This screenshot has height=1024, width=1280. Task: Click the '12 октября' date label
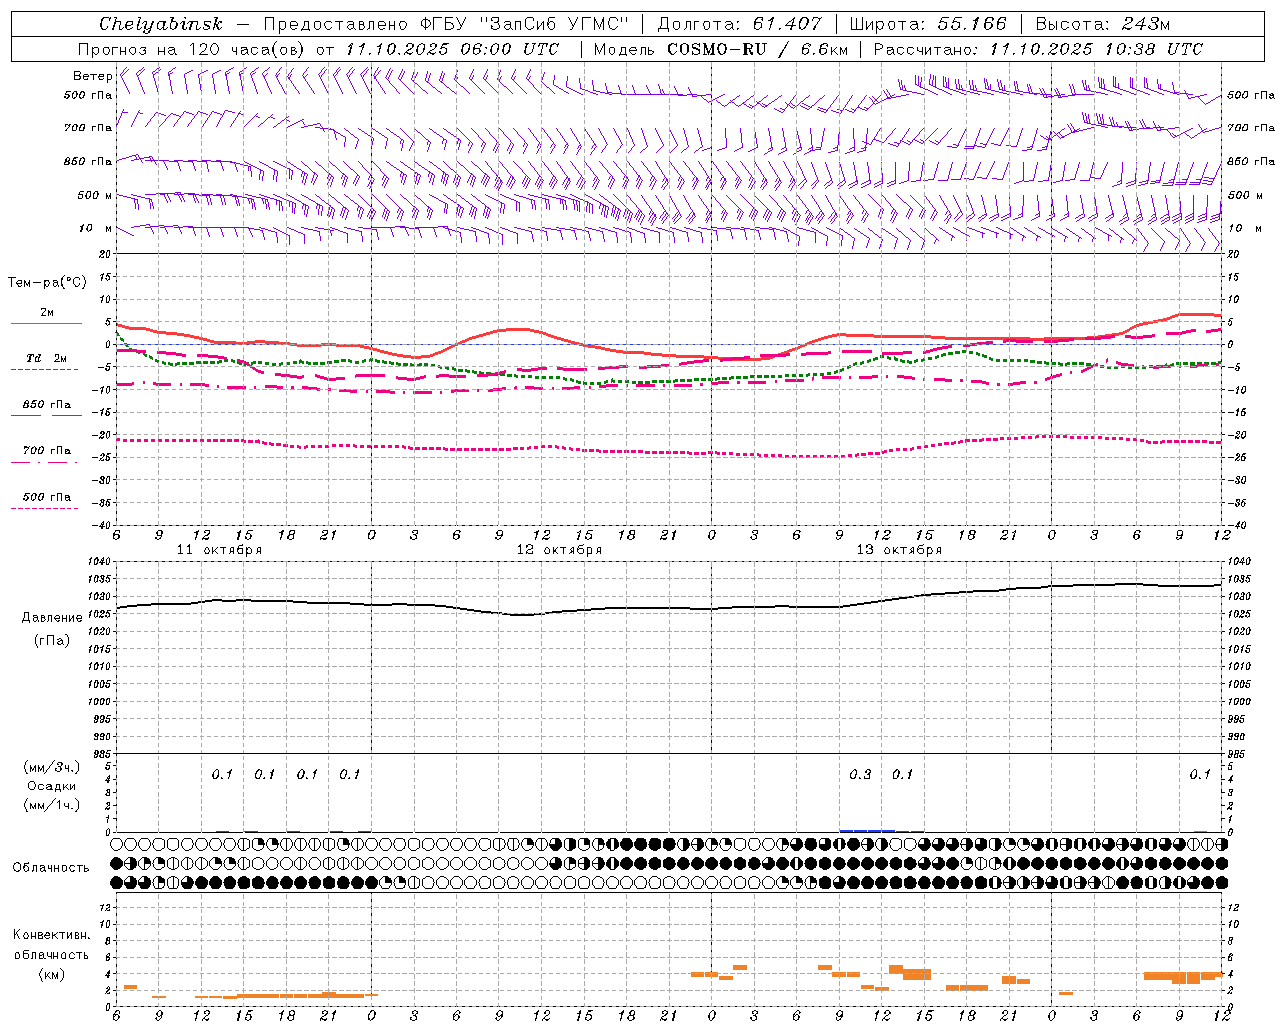click(559, 550)
